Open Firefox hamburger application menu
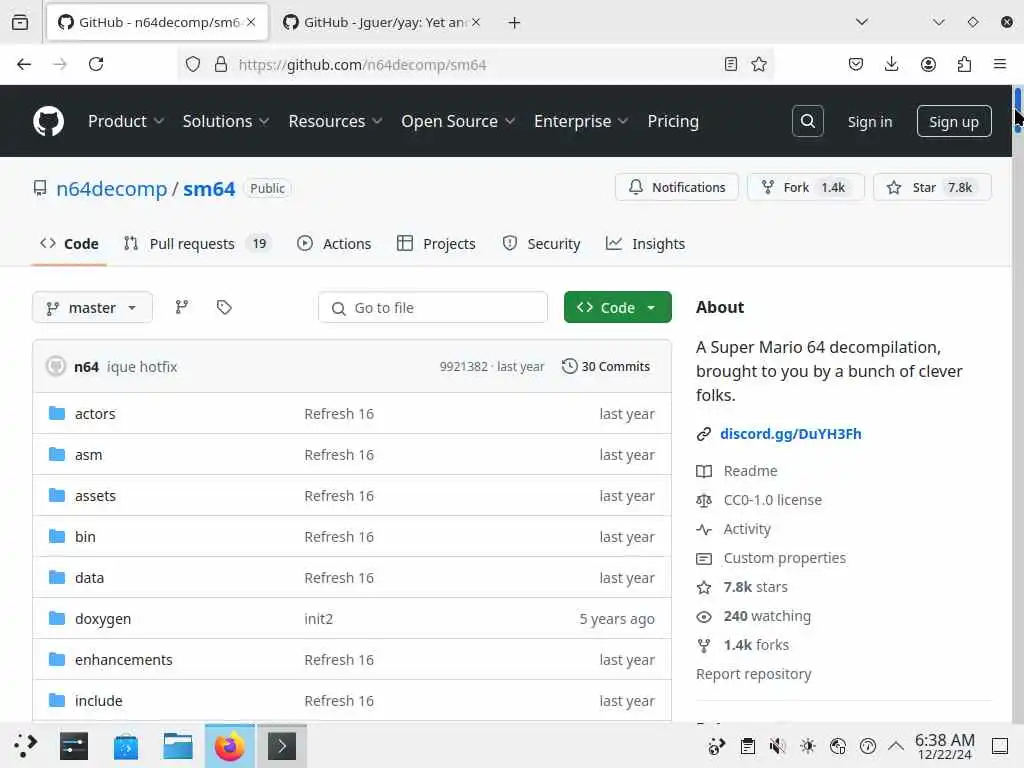The height and width of the screenshot is (768, 1024). [1000, 64]
